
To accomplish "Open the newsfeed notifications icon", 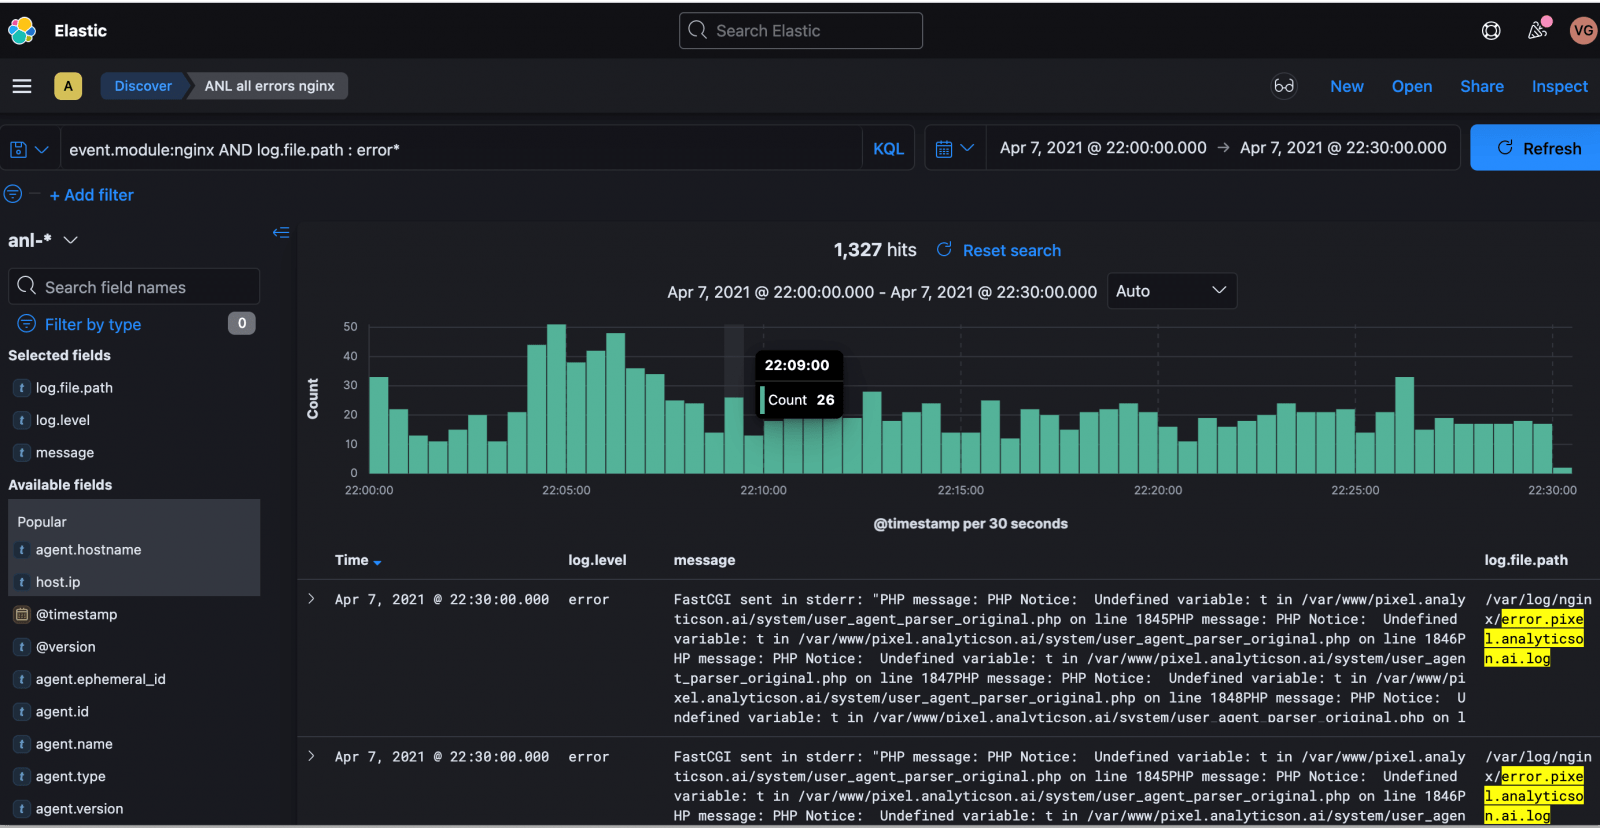I will (1538, 31).
